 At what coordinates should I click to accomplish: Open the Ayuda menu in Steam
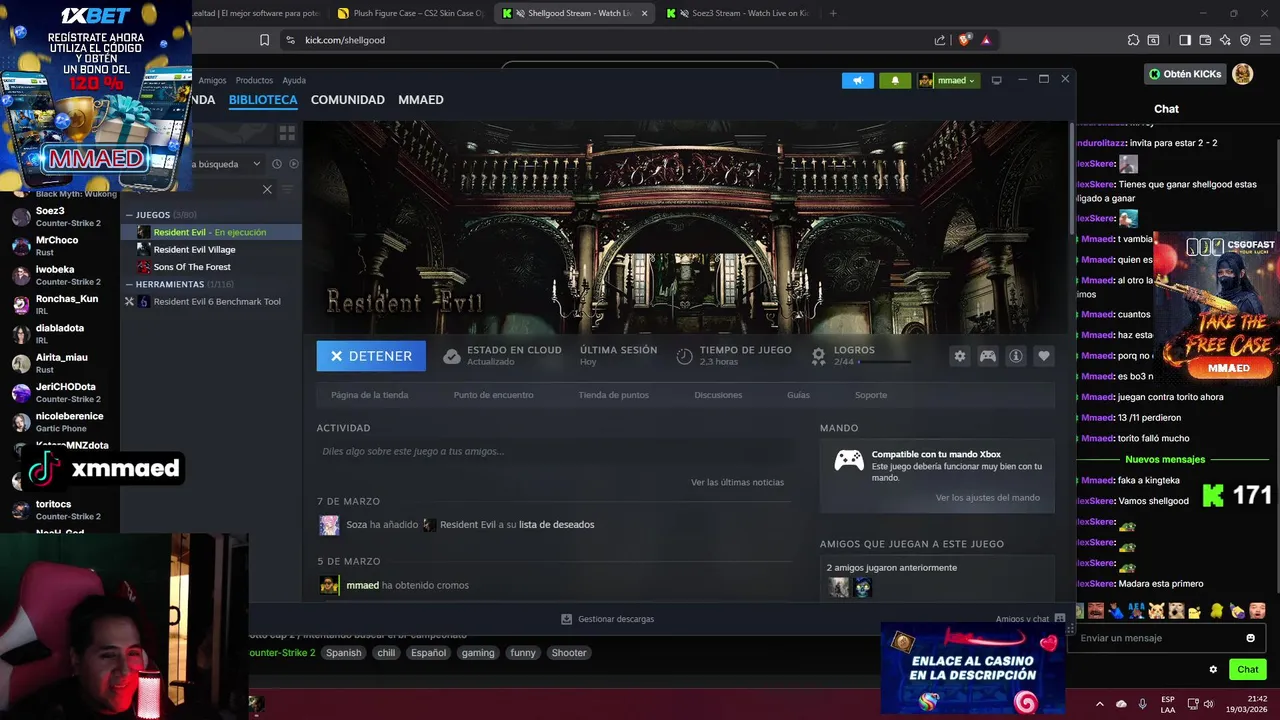(294, 80)
